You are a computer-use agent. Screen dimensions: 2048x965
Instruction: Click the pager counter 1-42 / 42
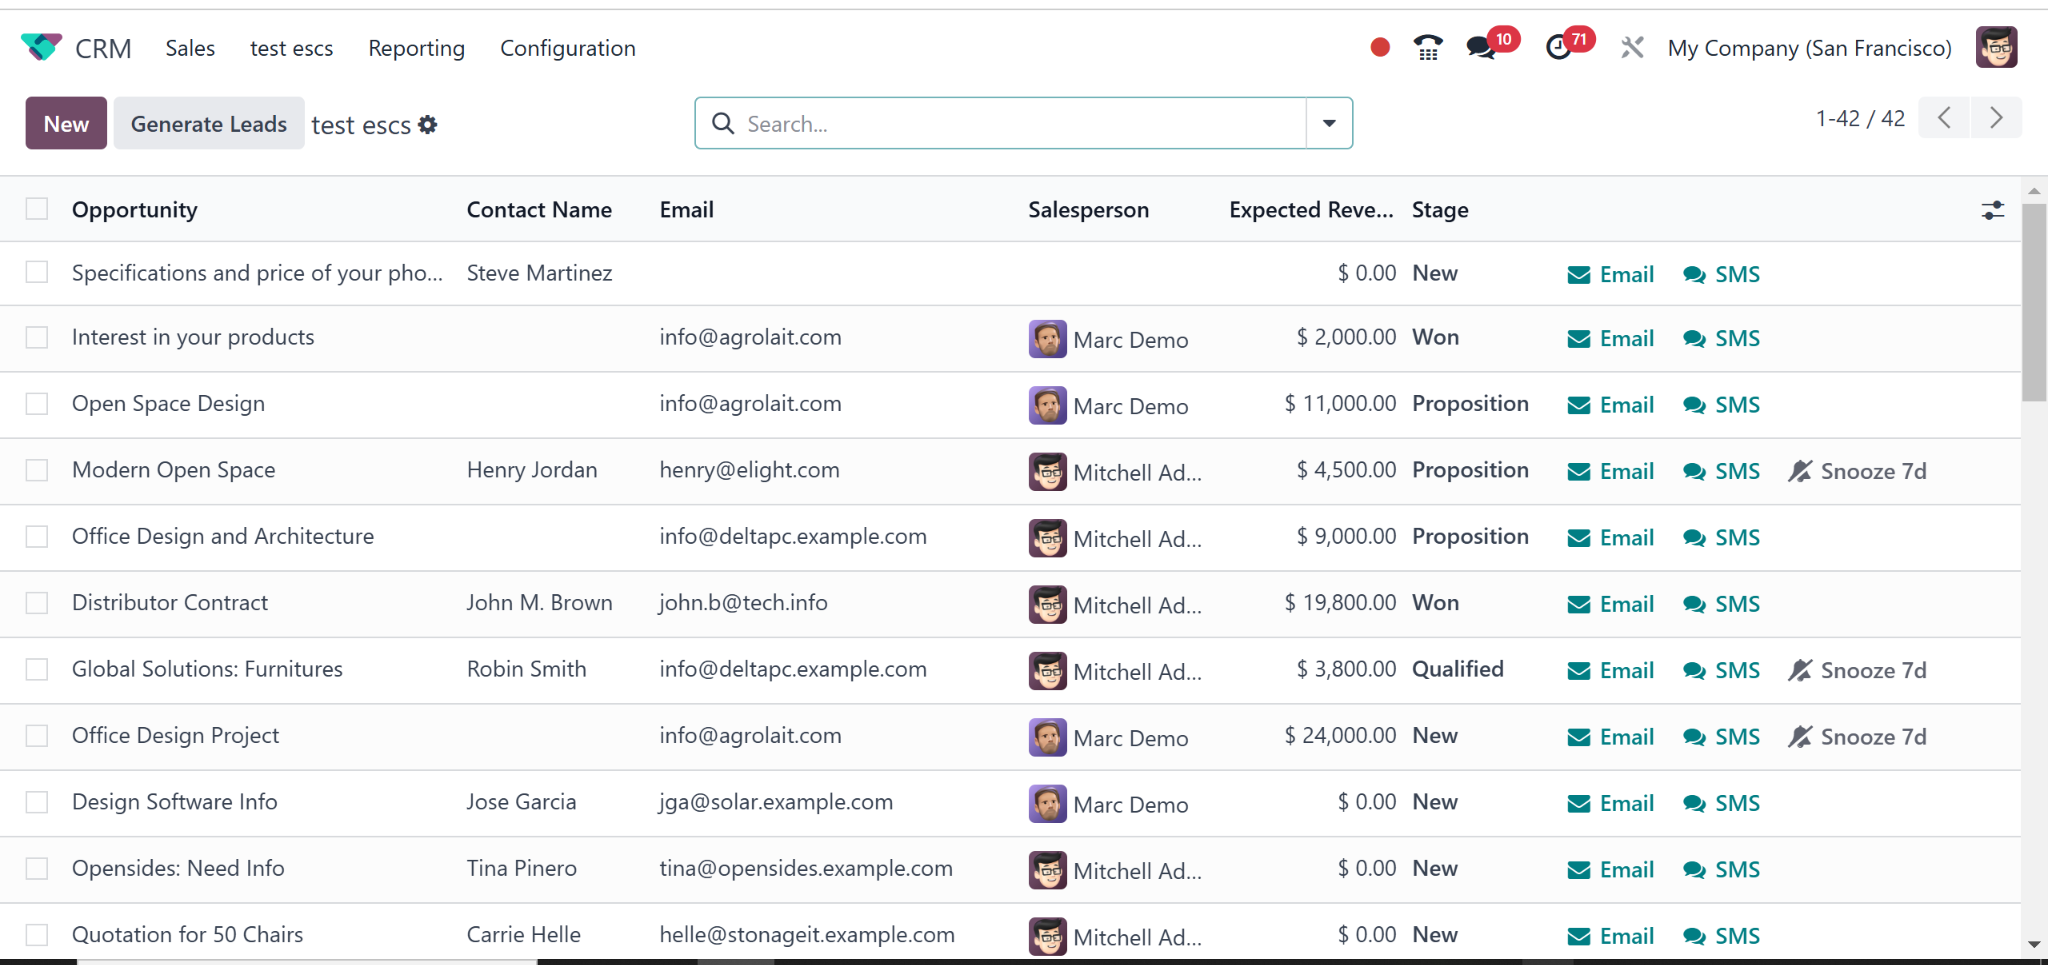click(1860, 118)
